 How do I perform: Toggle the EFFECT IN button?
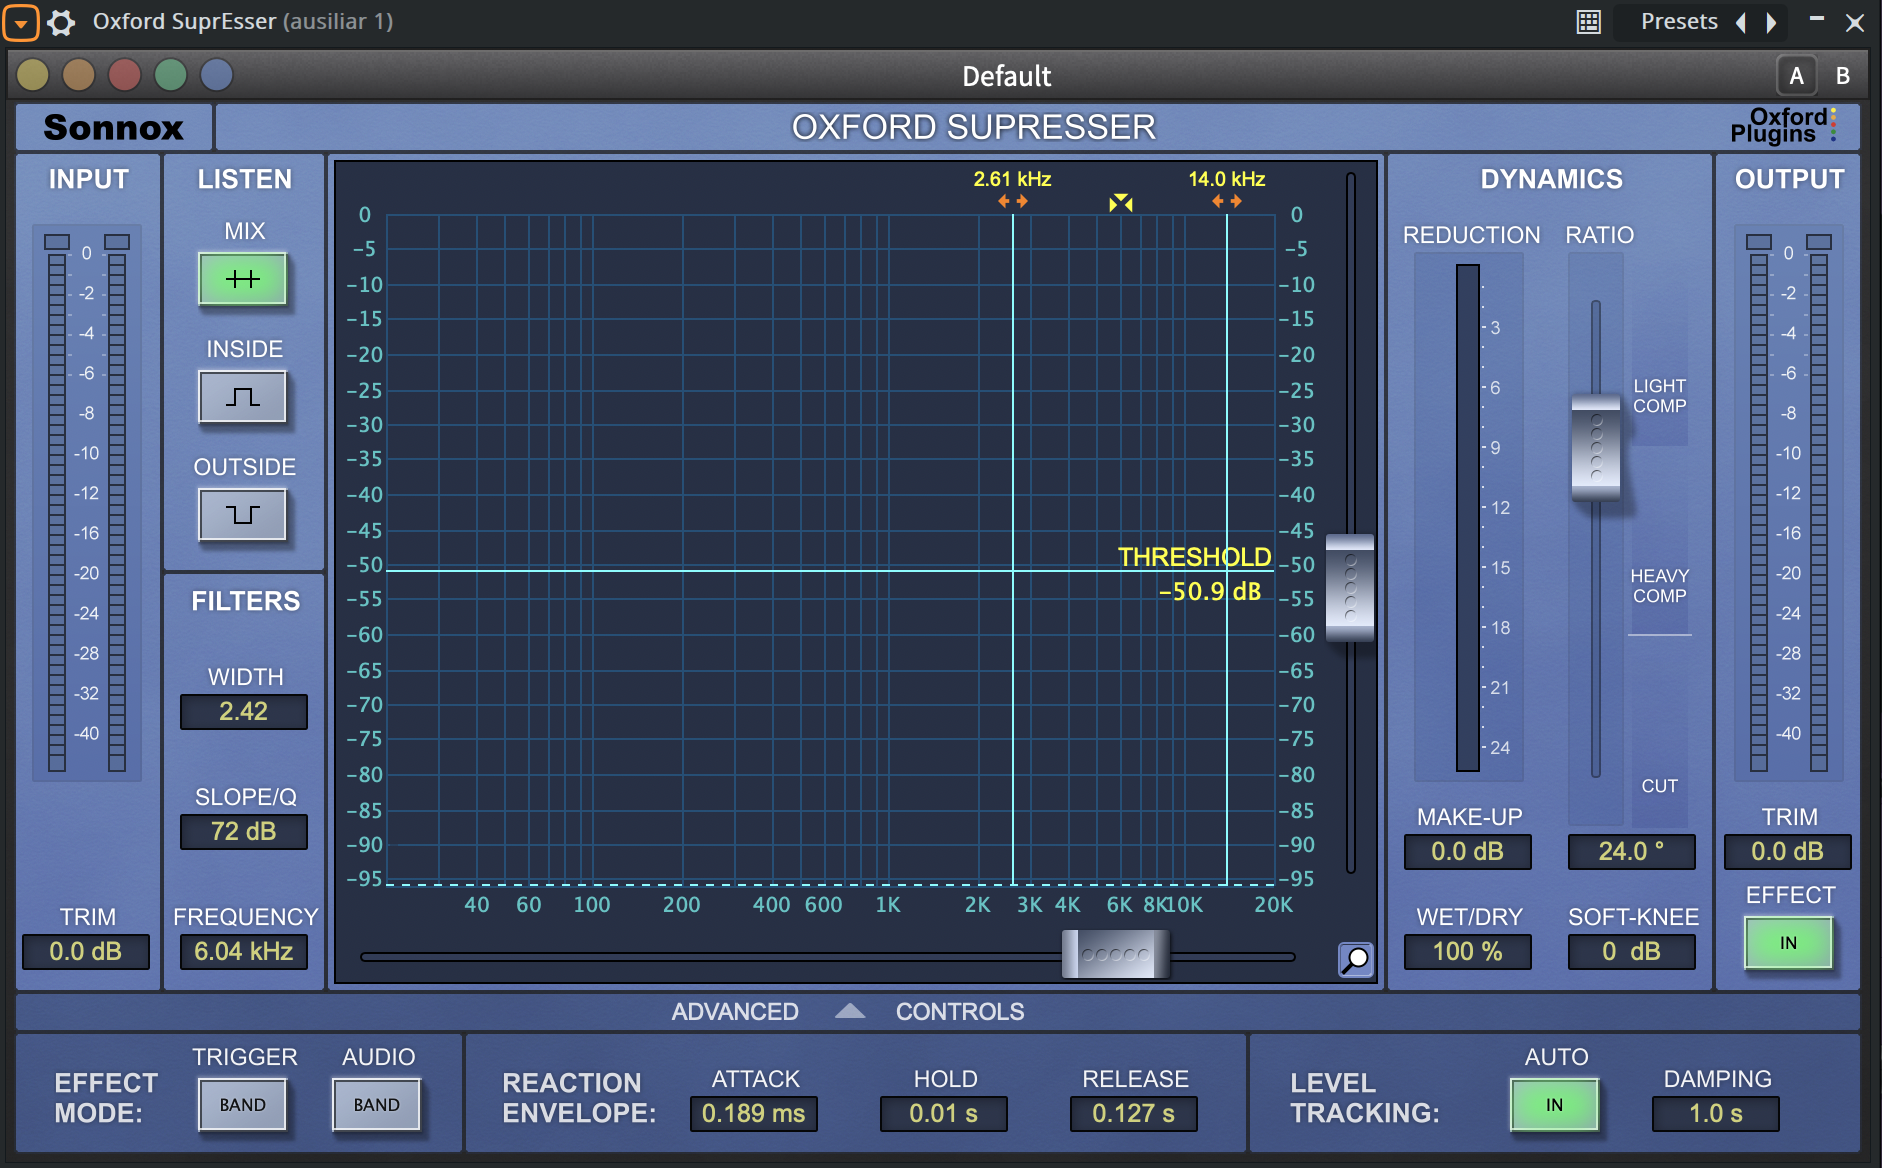(x=1788, y=943)
